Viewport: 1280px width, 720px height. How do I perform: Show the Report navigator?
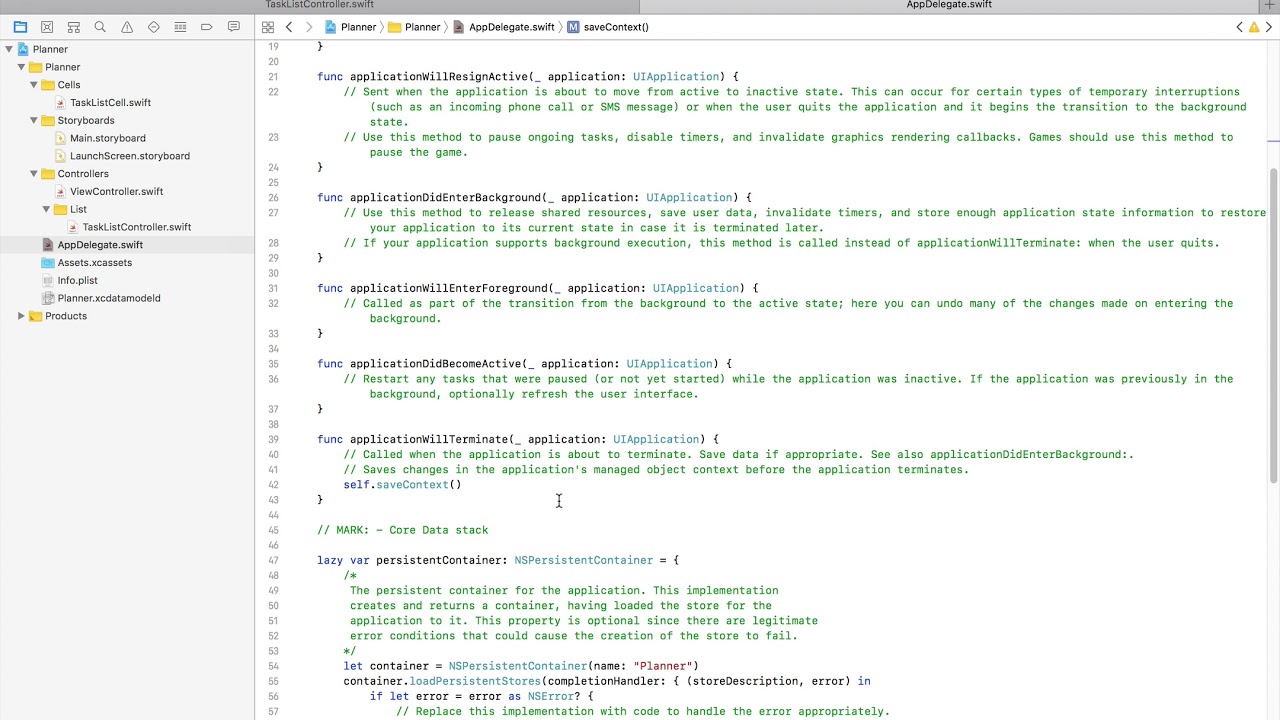click(233, 27)
